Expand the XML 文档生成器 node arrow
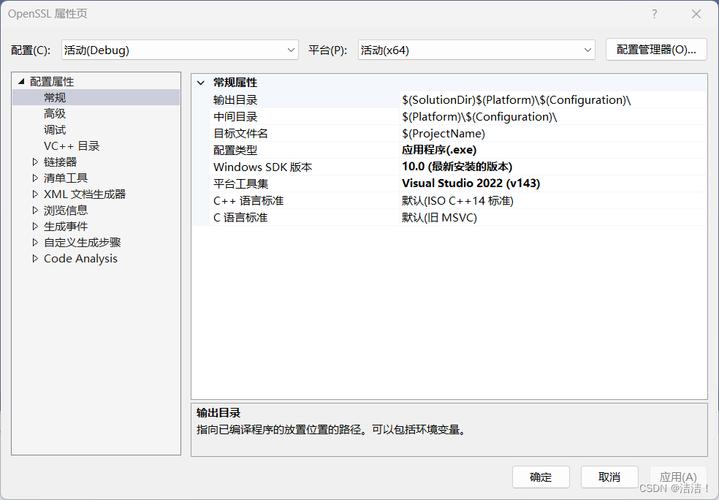719x500 pixels. pos(35,194)
